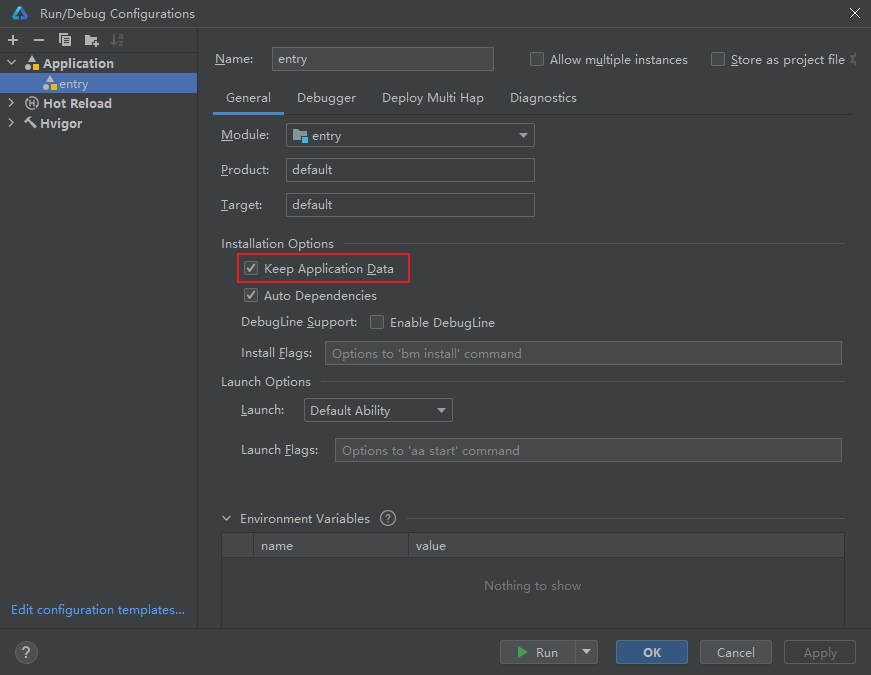The image size is (871, 675).
Task: Expand the Hvigor tree node
Action: [11, 123]
